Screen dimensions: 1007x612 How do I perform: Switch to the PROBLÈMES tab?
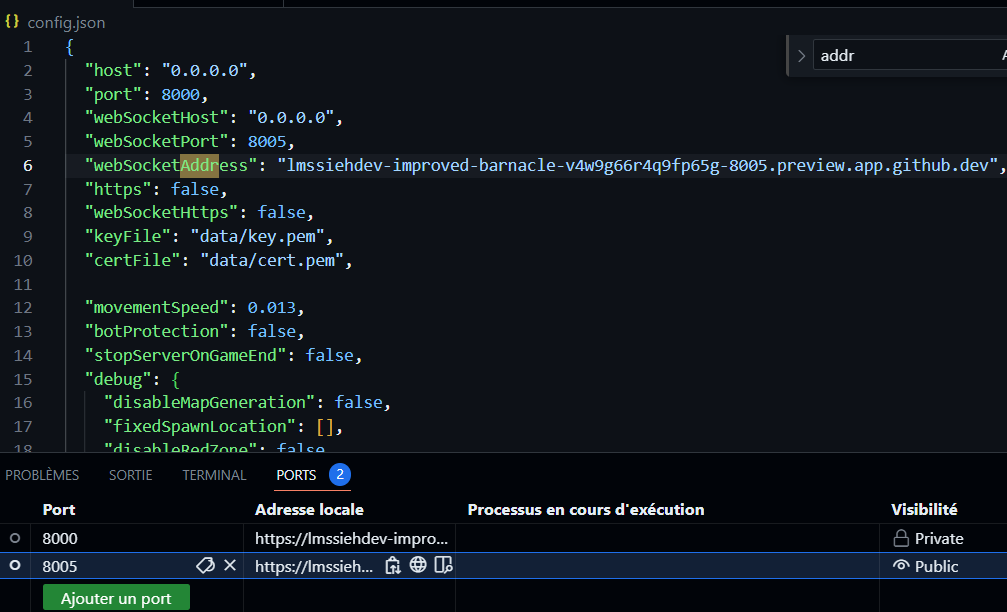42,475
